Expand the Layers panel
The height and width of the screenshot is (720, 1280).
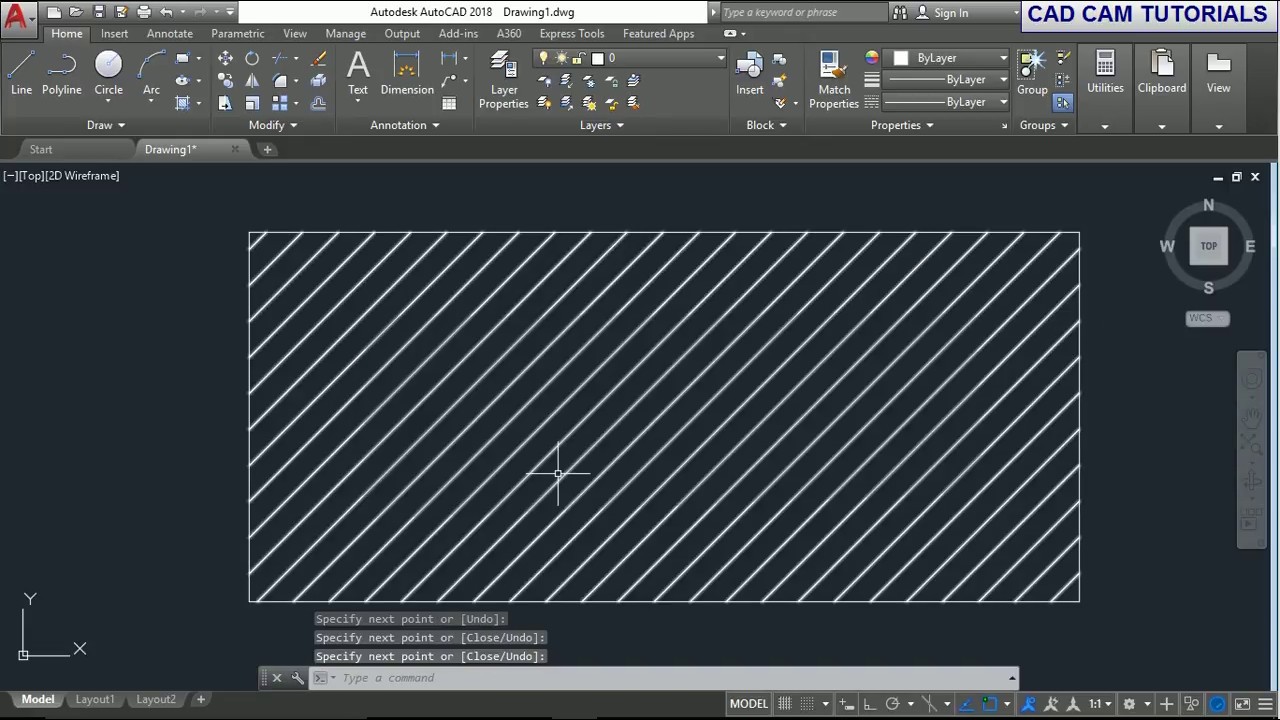point(602,125)
